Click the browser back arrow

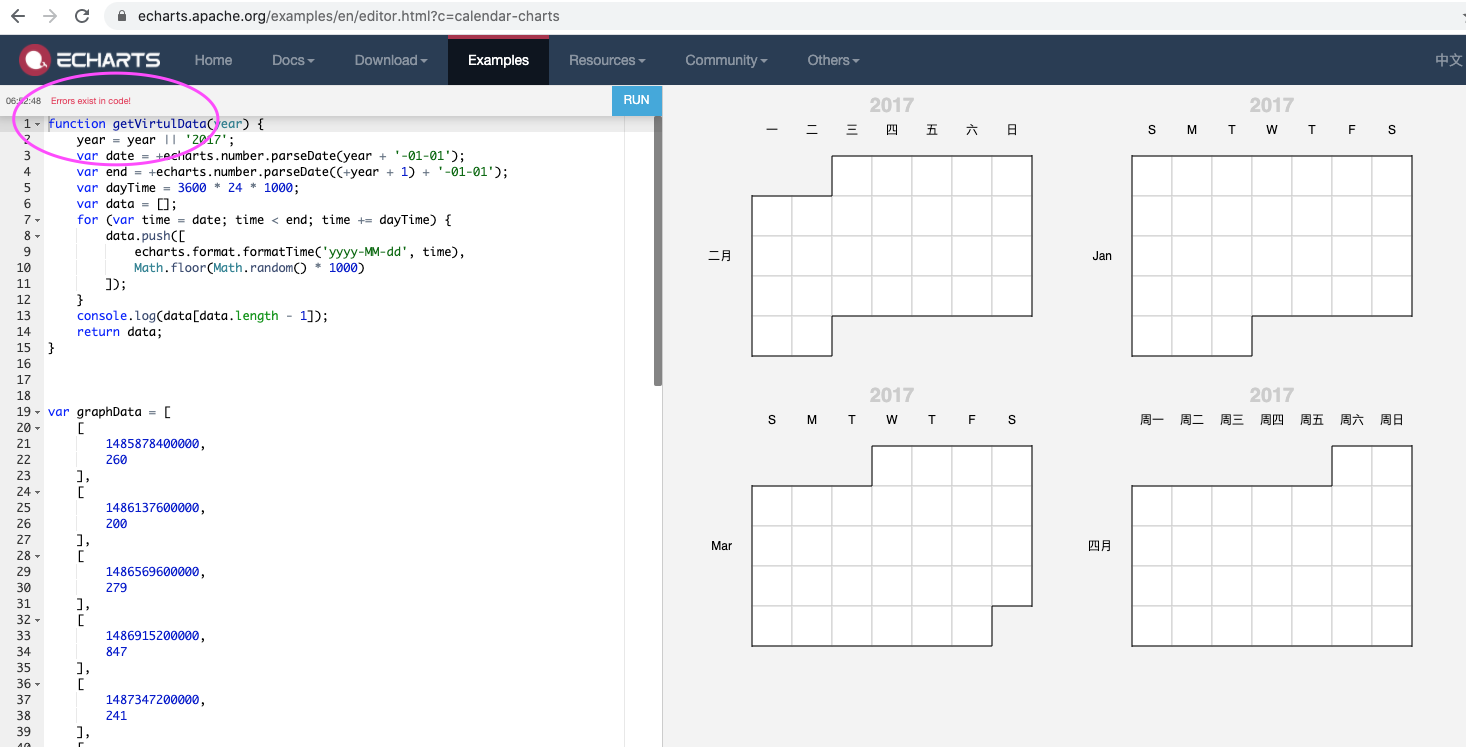[x=20, y=16]
